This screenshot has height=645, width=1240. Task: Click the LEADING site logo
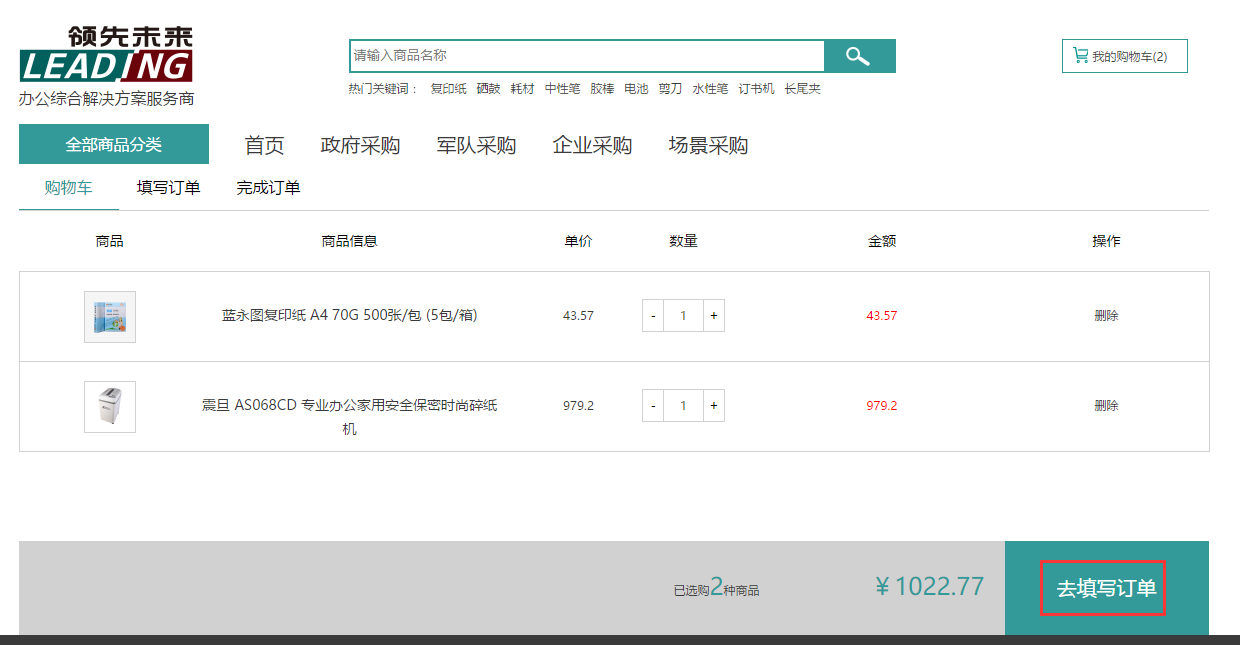point(106,56)
